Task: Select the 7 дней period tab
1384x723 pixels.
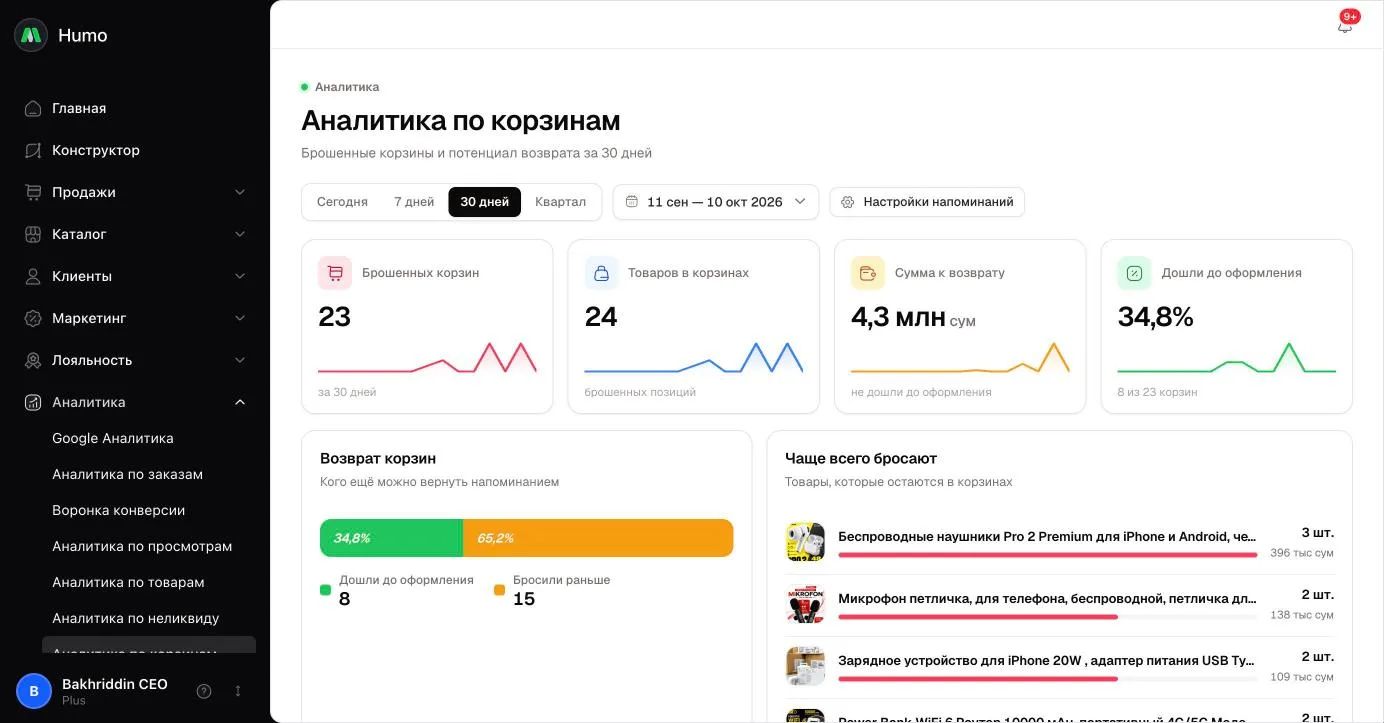Action: point(414,202)
